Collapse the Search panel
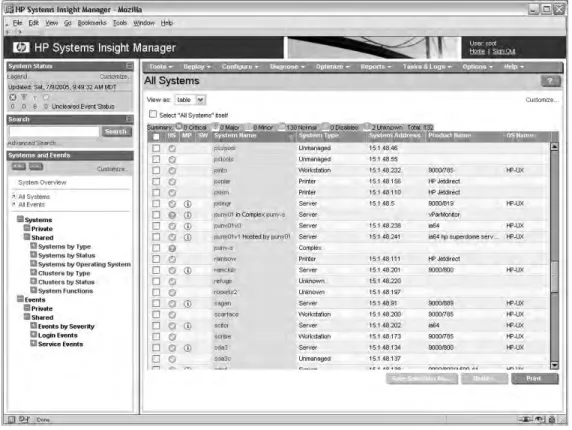The height and width of the screenshot is (430, 572). pyautogui.click(x=129, y=119)
